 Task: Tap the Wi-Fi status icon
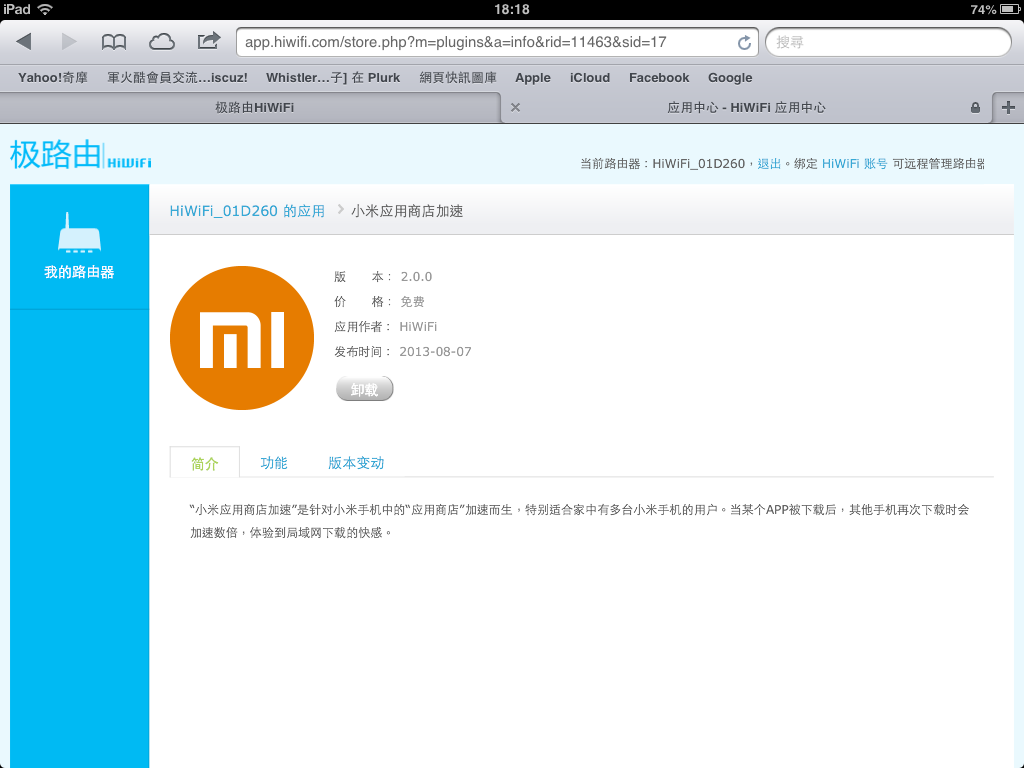click(x=45, y=9)
